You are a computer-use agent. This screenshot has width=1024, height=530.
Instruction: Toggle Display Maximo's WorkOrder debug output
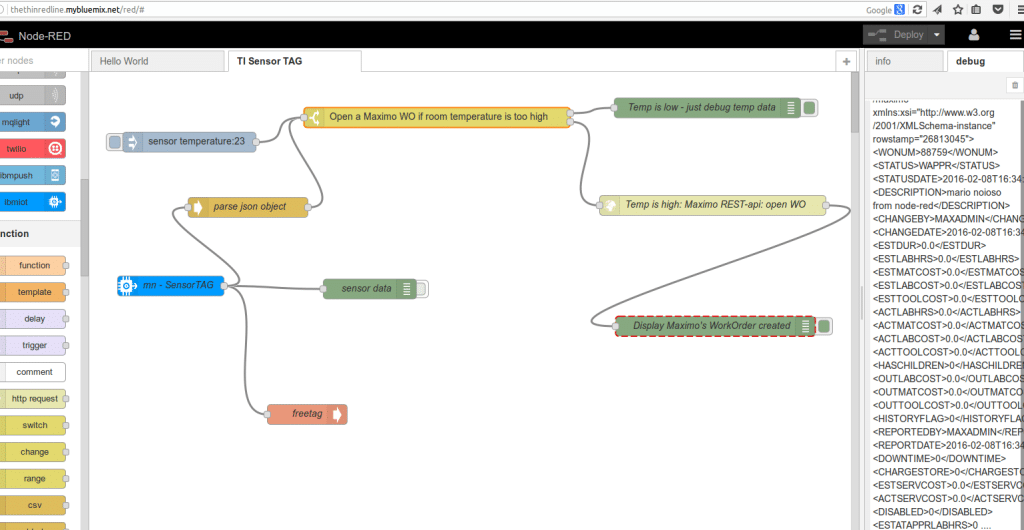pos(824,326)
